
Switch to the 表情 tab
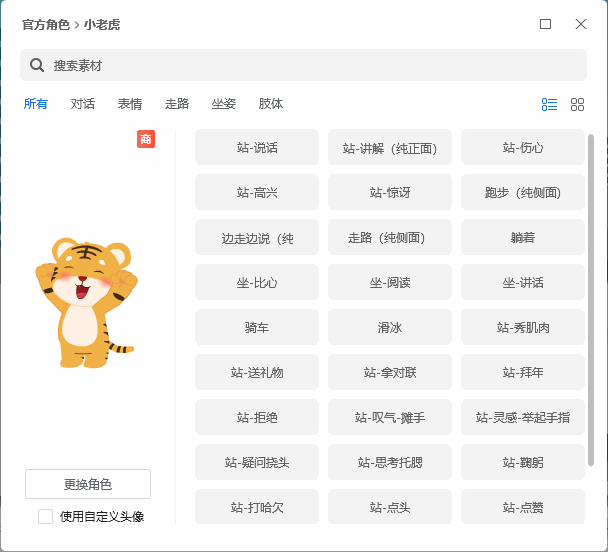click(130, 104)
